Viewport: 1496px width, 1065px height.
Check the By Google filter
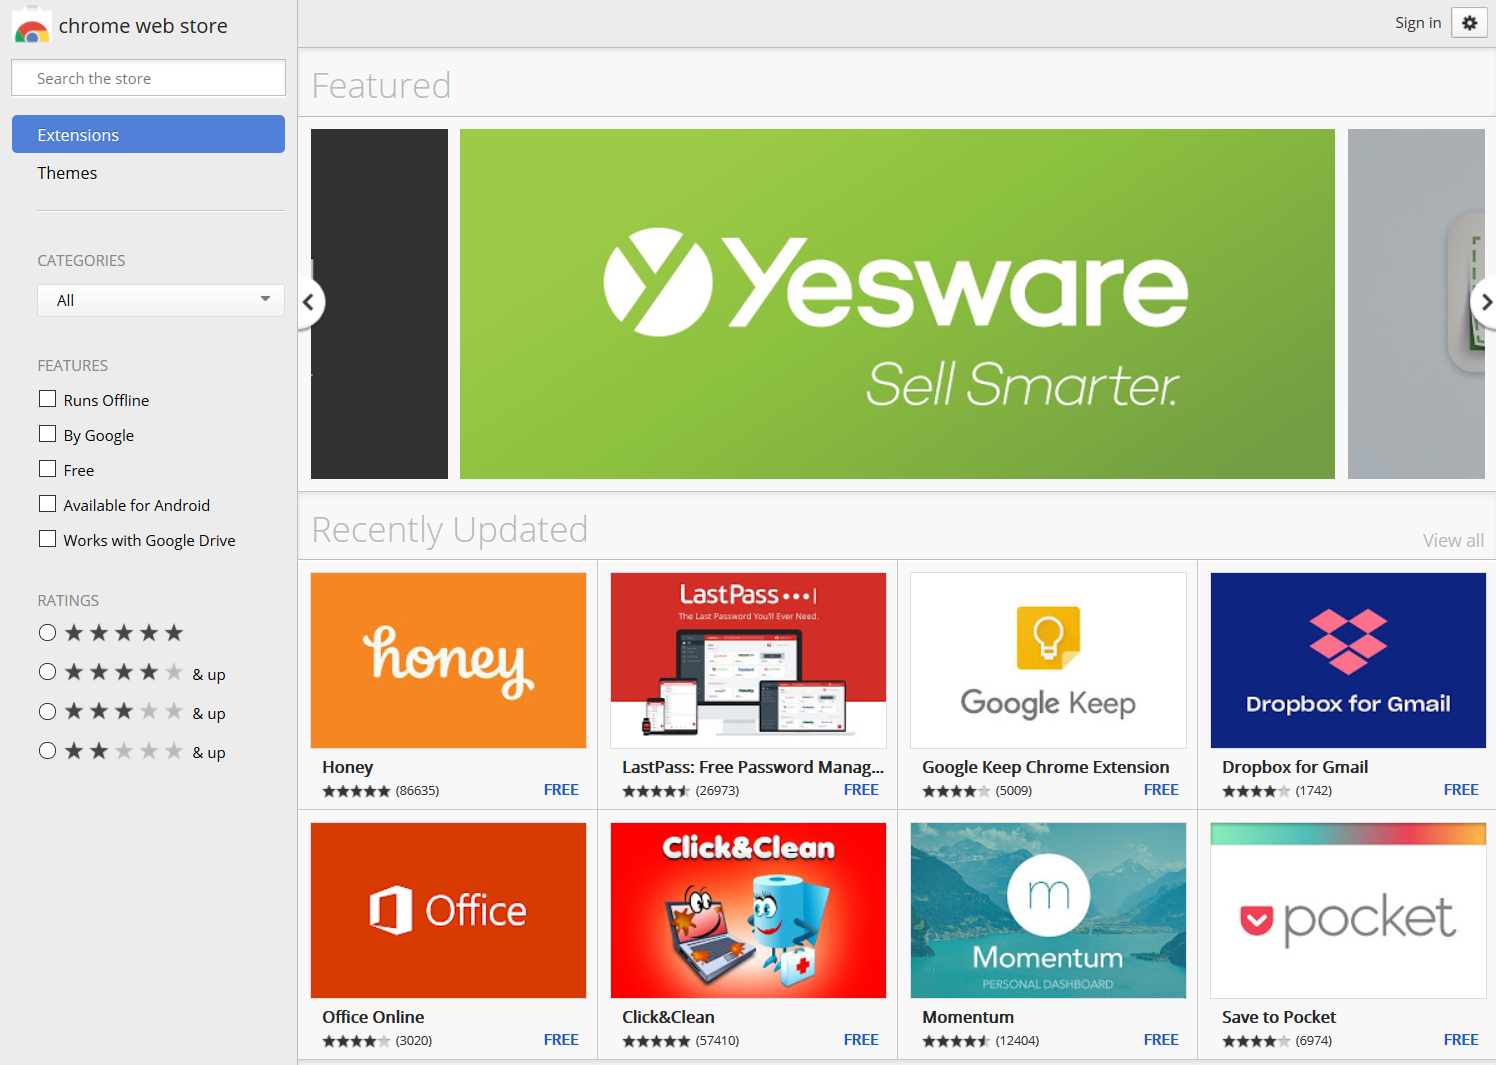coord(47,434)
